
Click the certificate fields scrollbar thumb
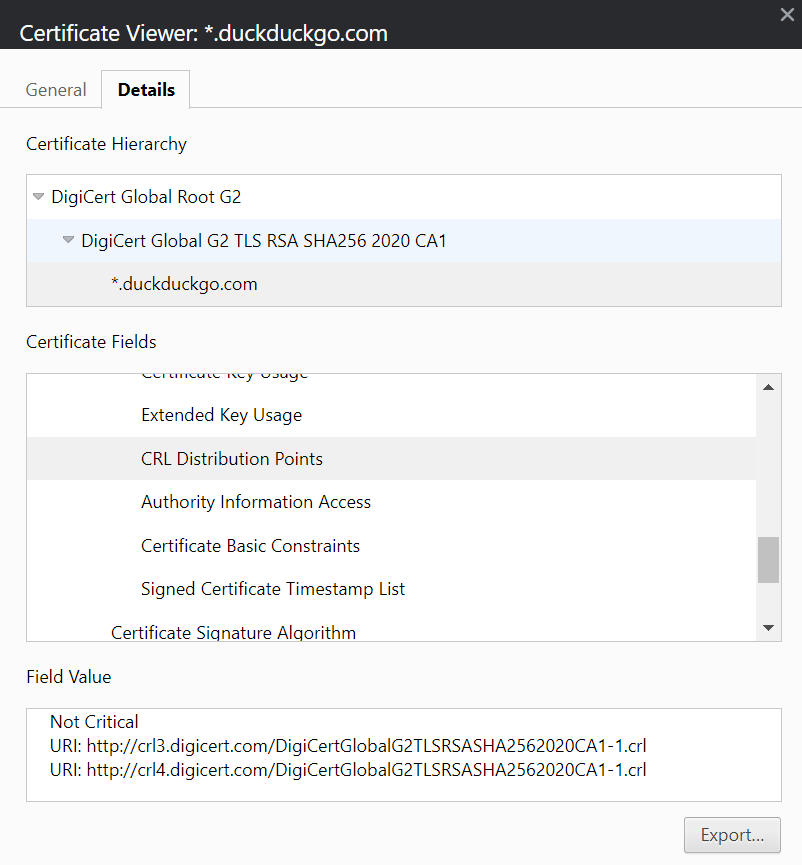pyautogui.click(x=768, y=560)
